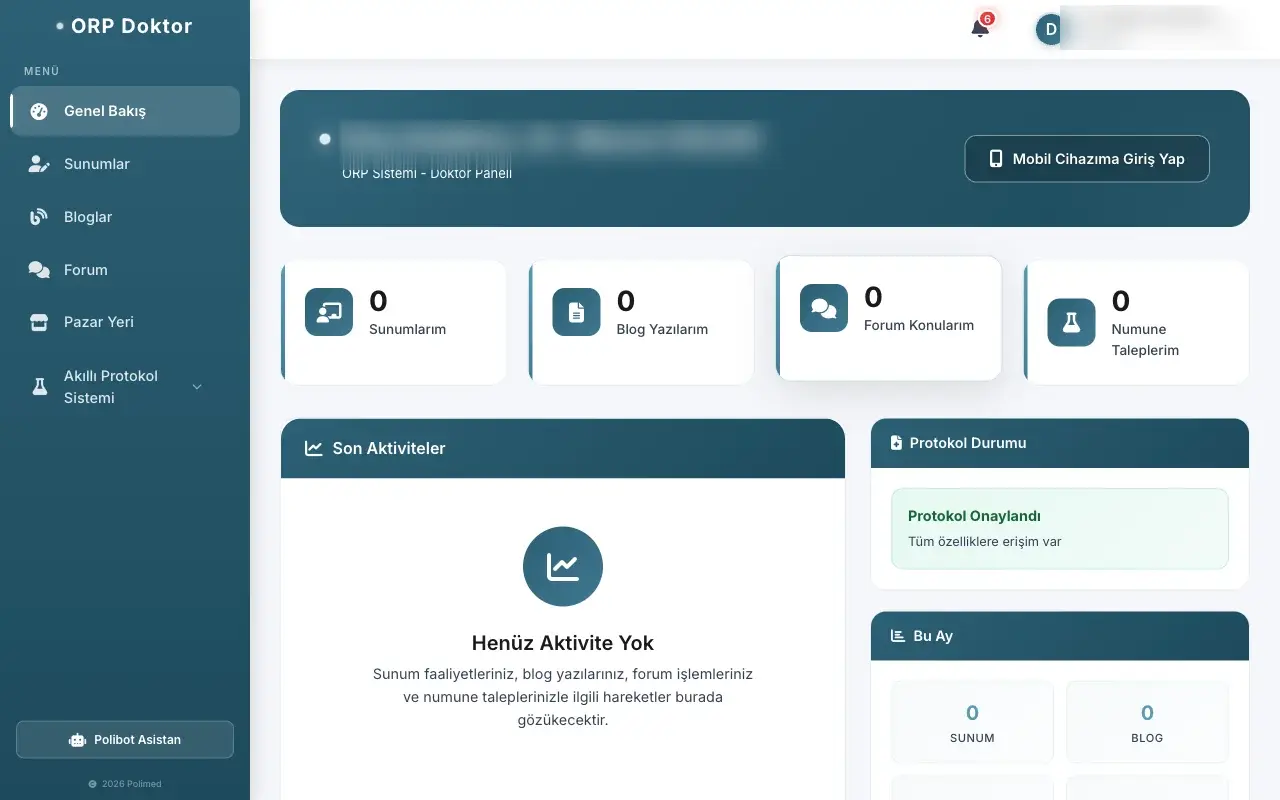This screenshot has height=800, width=1280.
Task: Click the Akıllı Protokol flask icon
Action: (39, 386)
